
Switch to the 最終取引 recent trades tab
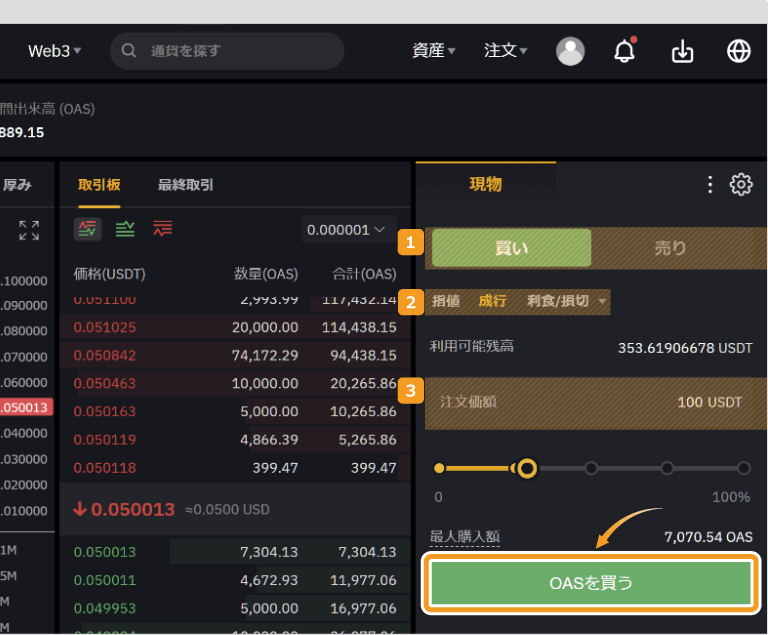186,185
